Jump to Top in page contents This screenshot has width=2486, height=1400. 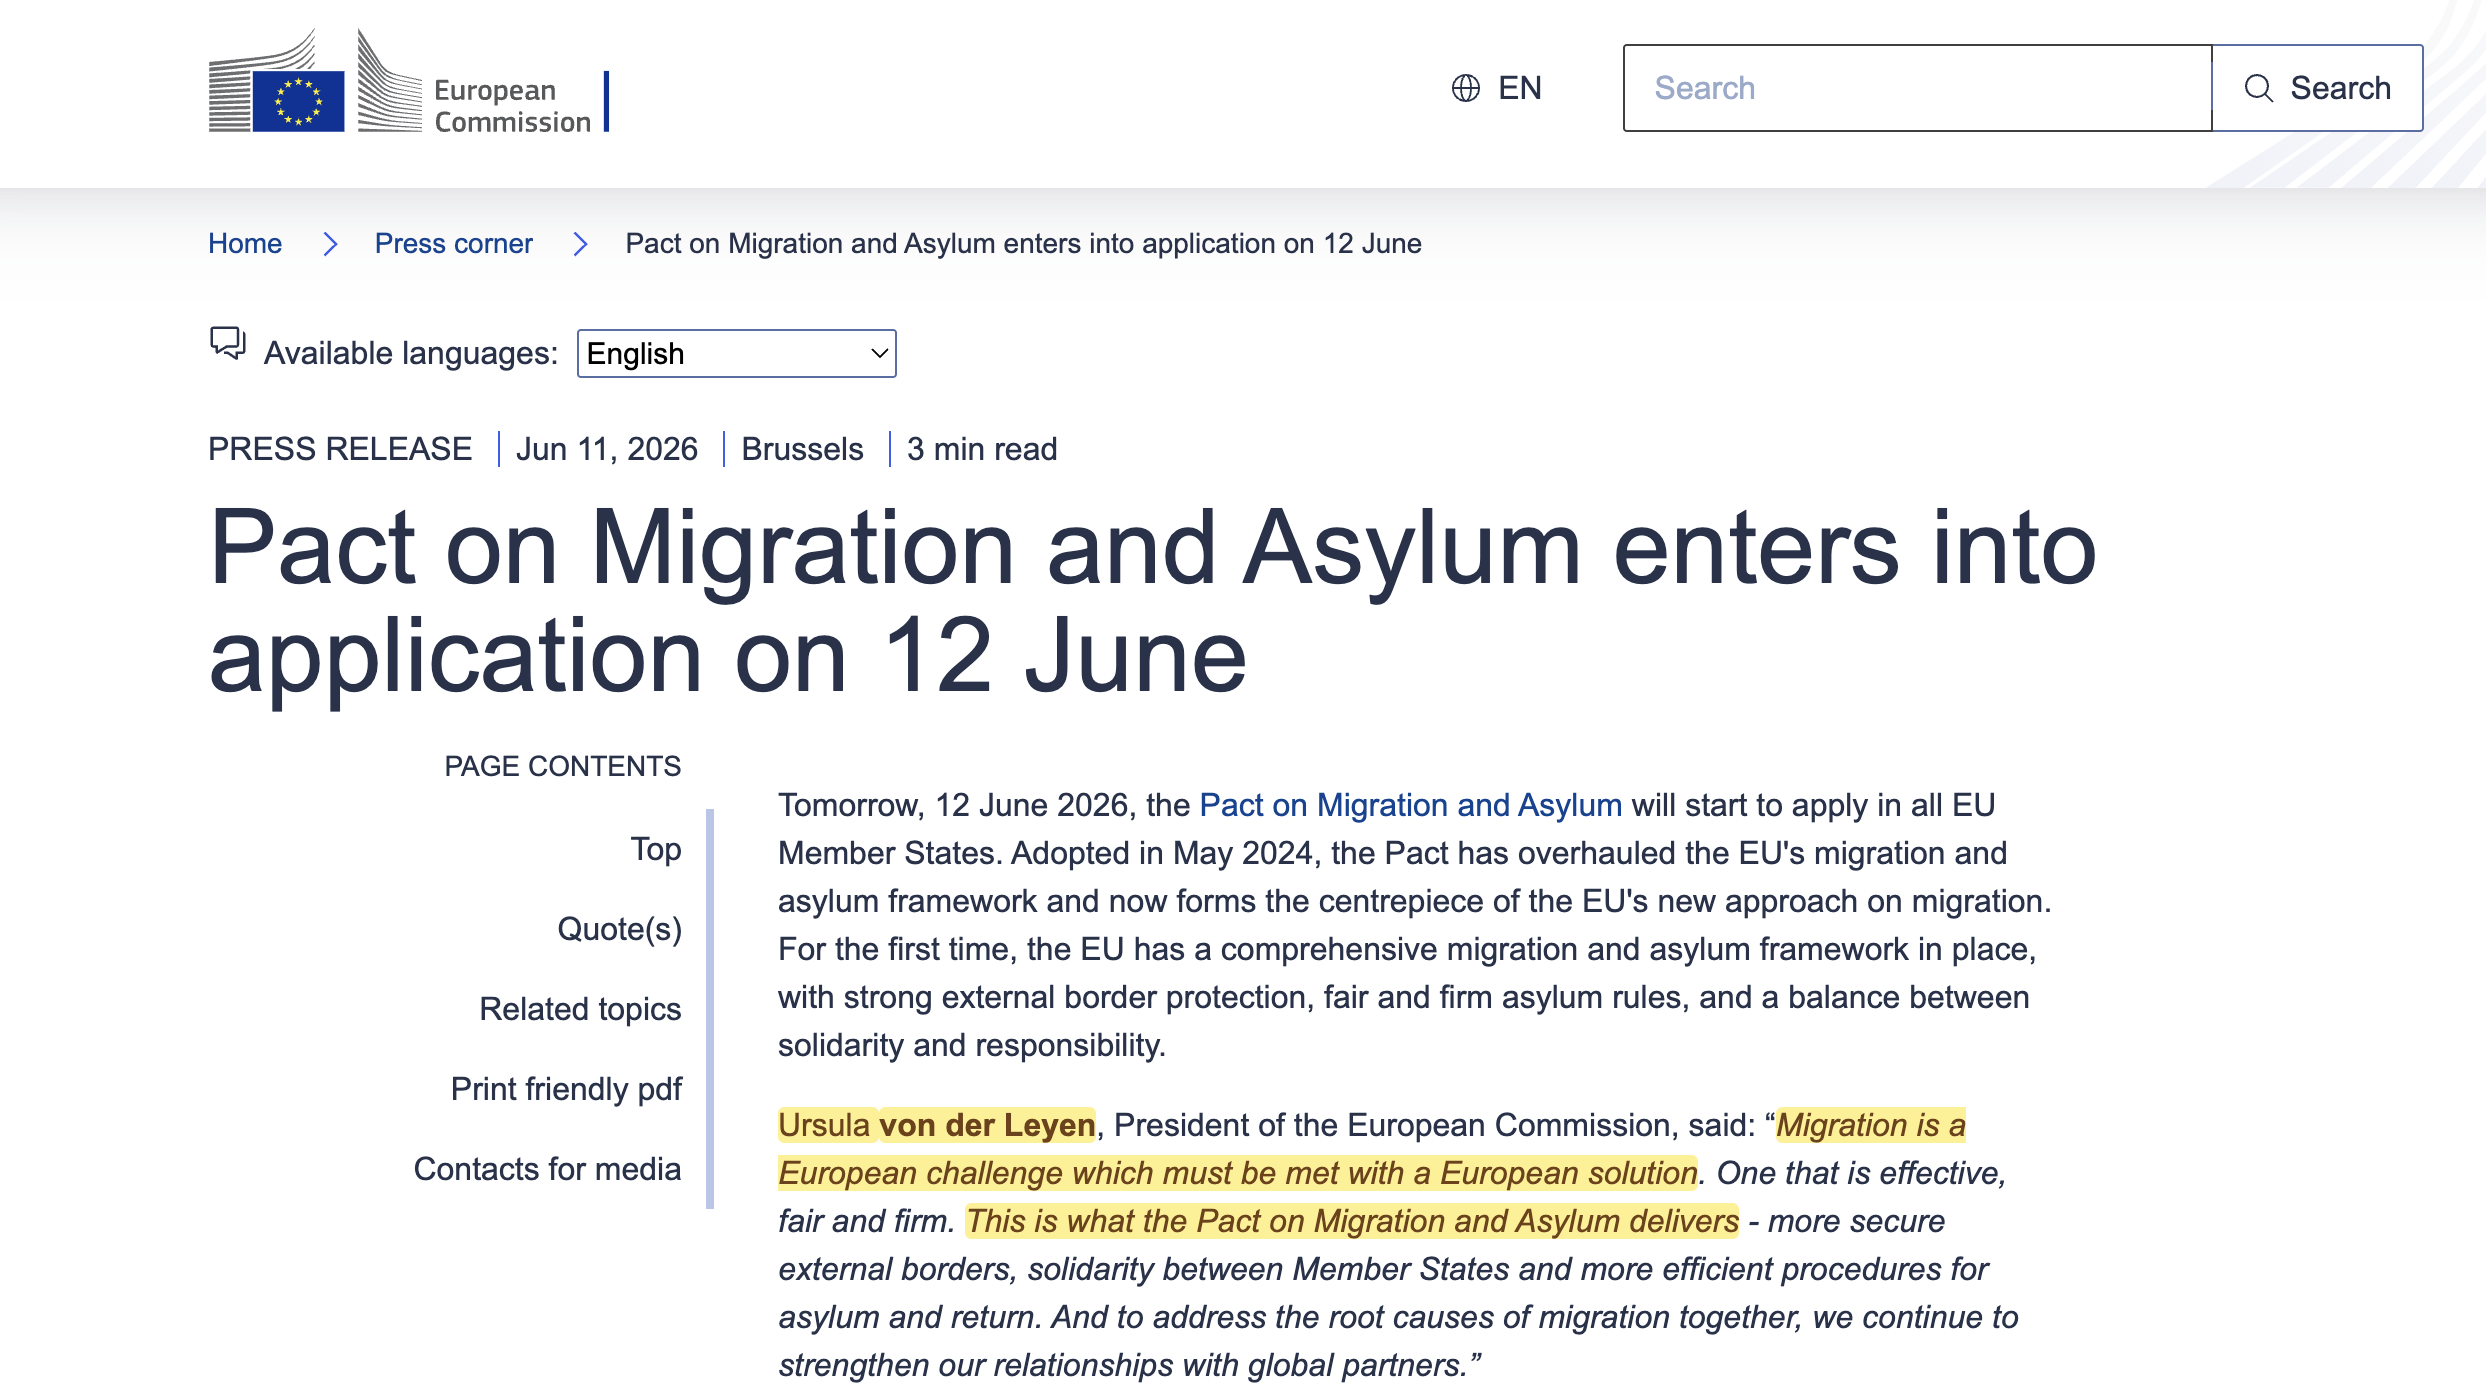[x=655, y=849]
